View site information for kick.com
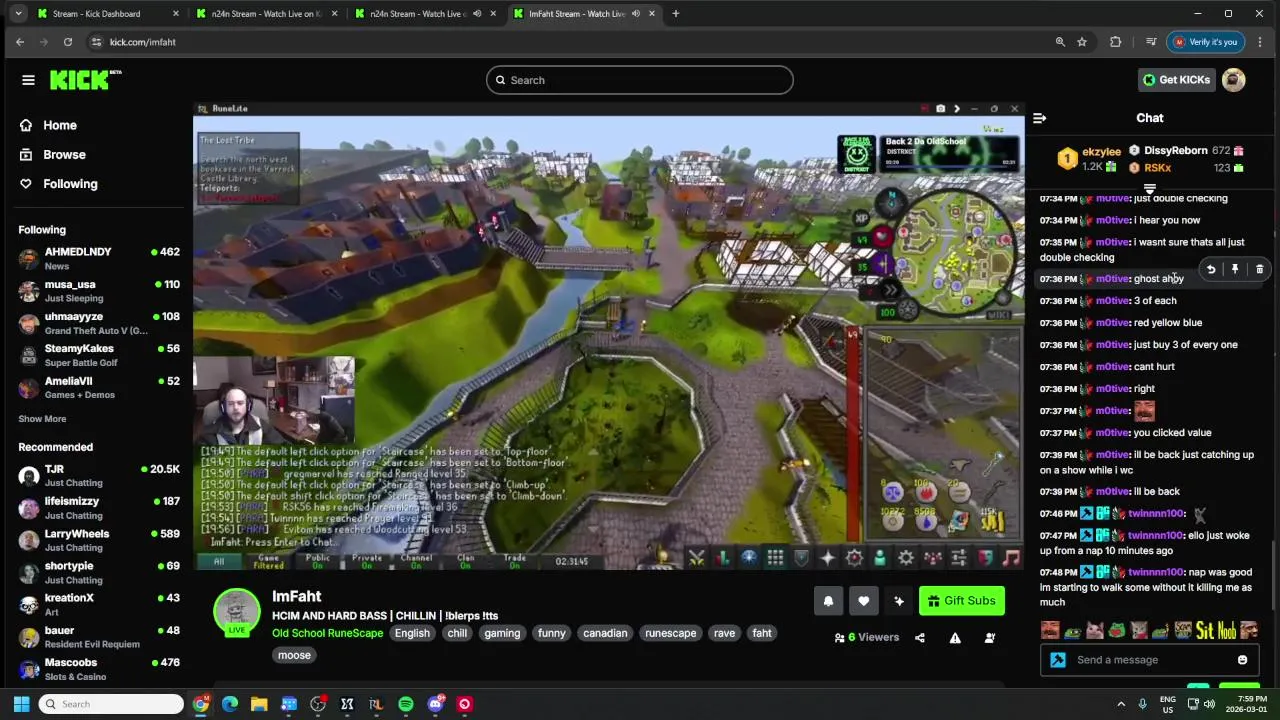 click(x=96, y=42)
